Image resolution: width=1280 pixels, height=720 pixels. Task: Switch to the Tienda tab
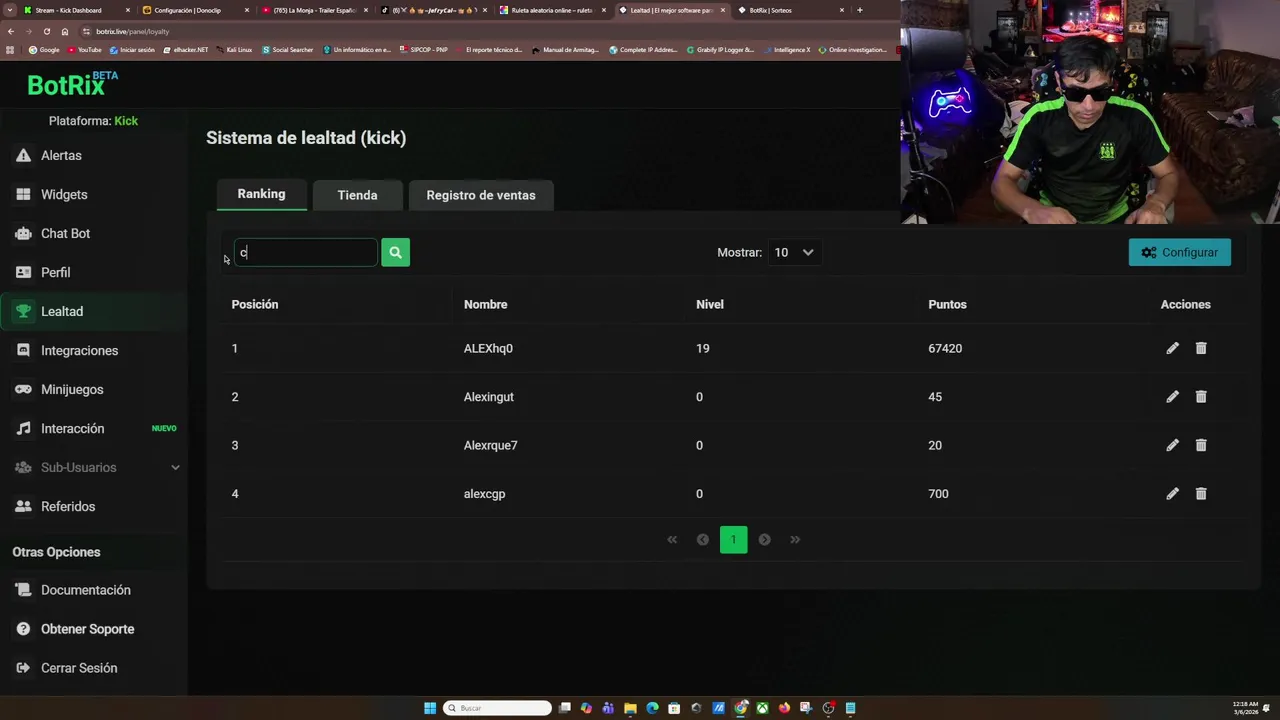[357, 195]
